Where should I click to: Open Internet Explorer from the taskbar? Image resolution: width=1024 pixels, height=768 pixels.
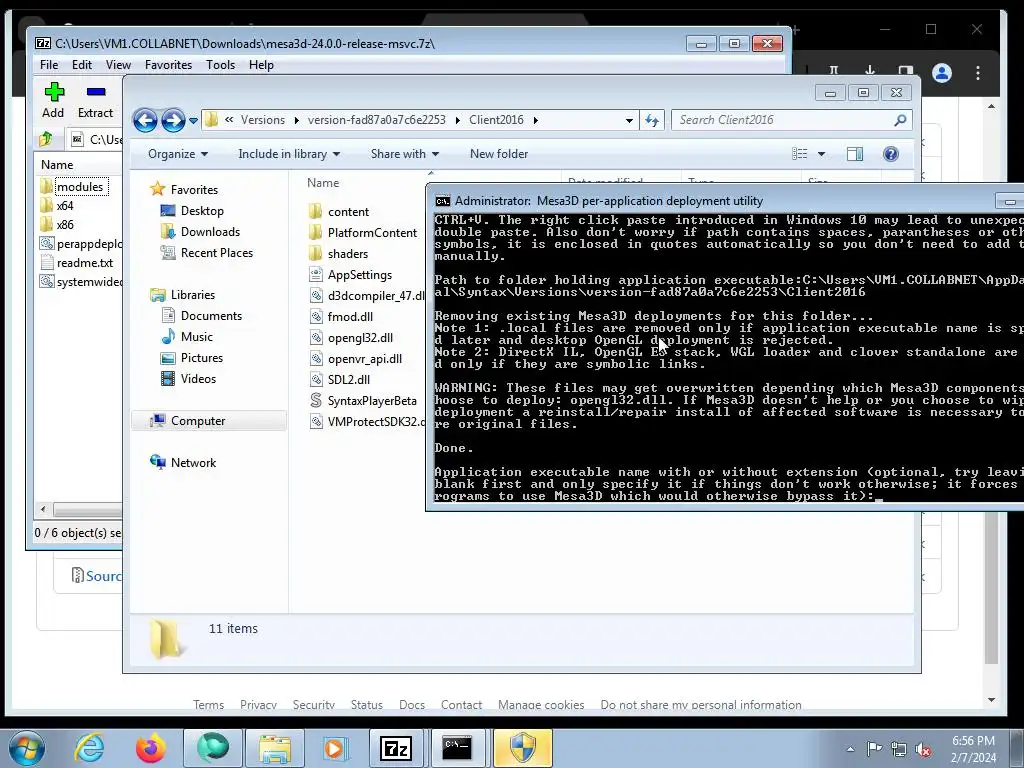[x=89, y=748]
